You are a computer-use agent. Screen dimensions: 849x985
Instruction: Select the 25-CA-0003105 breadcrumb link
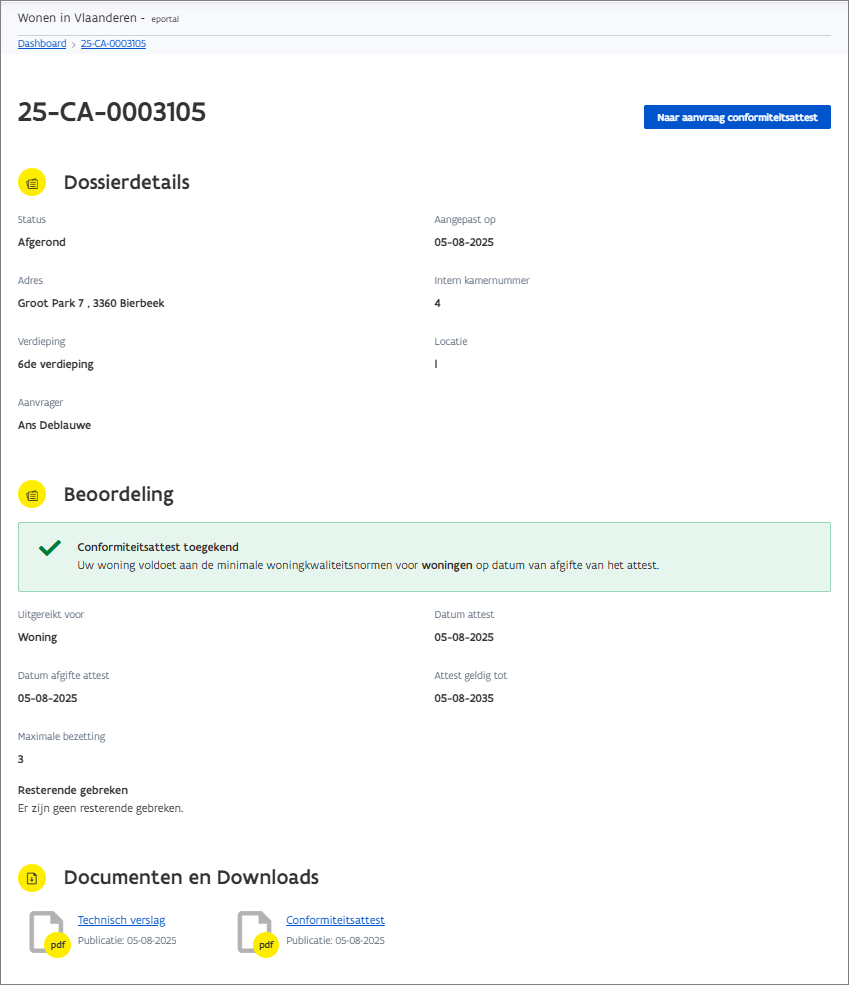pyautogui.click(x=113, y=44)
